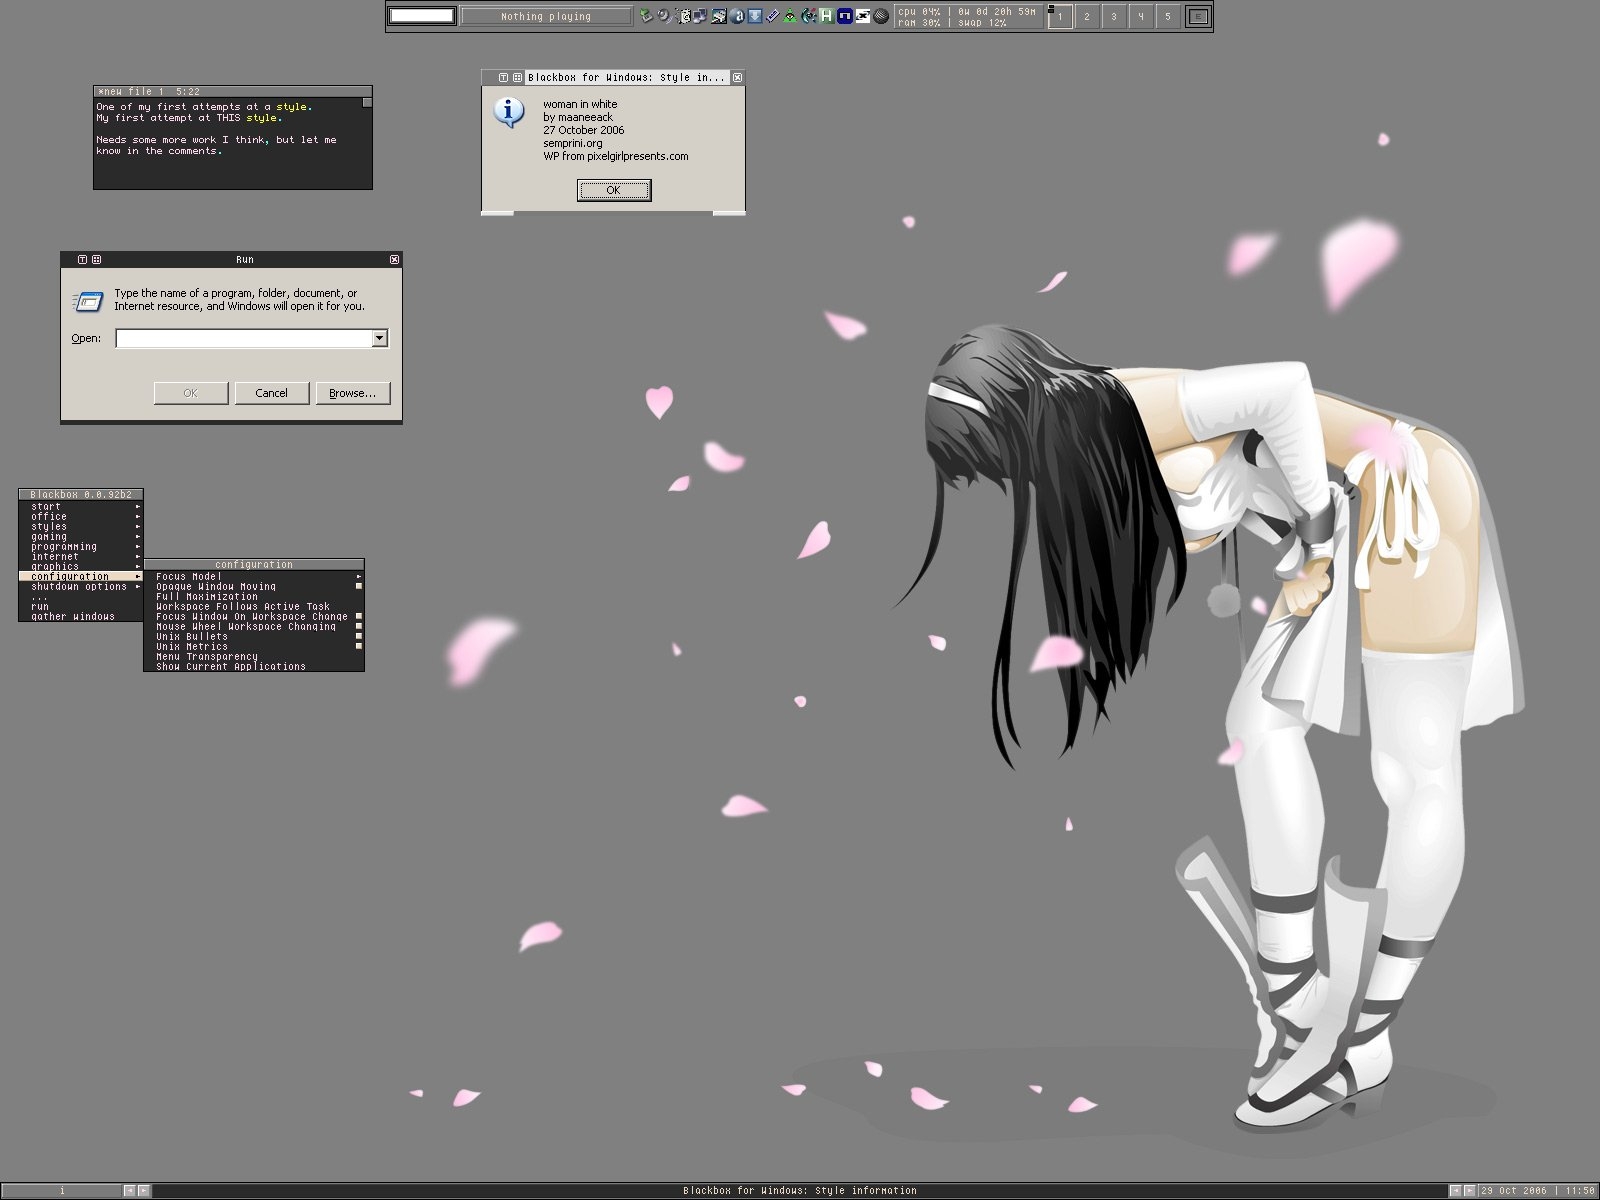Image resolution: width=1600 pixels, height=1200 pixels.
Task: Click the left arrow beside the date in taskbar
Action: [1456, 1190]
